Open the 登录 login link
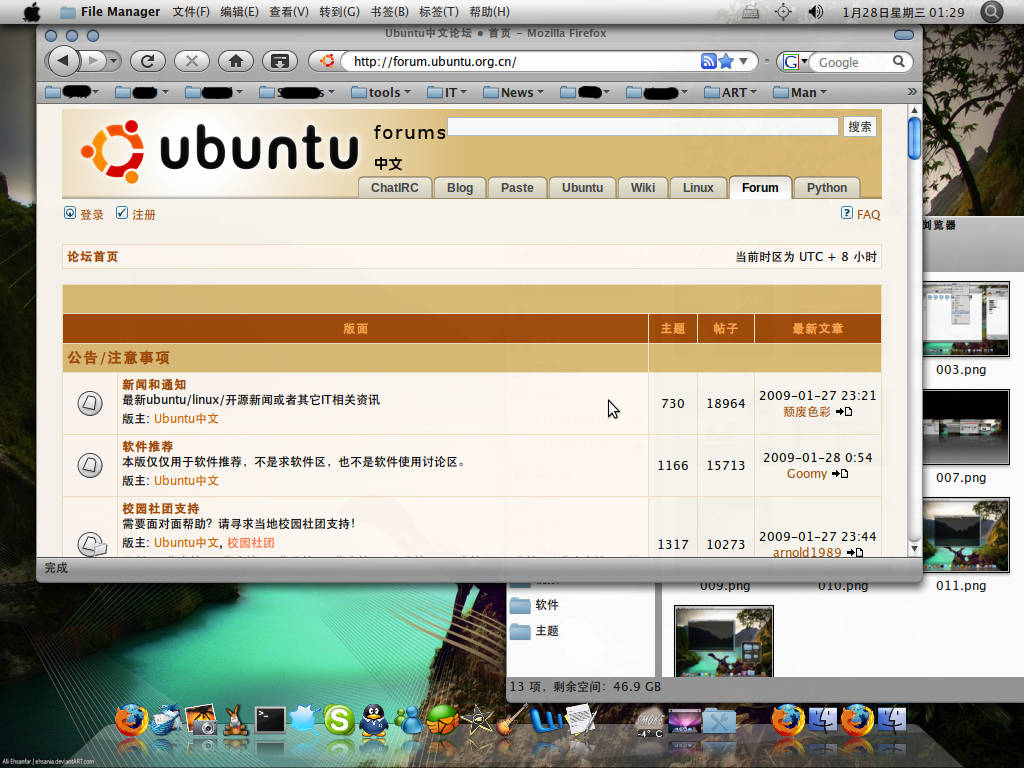1024x768 pixels. coord(92,215)
